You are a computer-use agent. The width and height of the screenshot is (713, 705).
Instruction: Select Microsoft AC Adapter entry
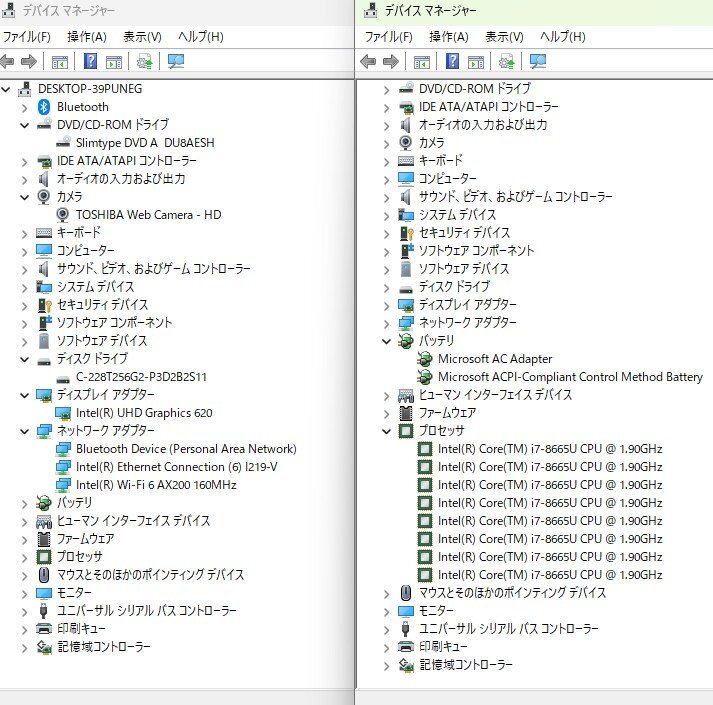point(495,359)
